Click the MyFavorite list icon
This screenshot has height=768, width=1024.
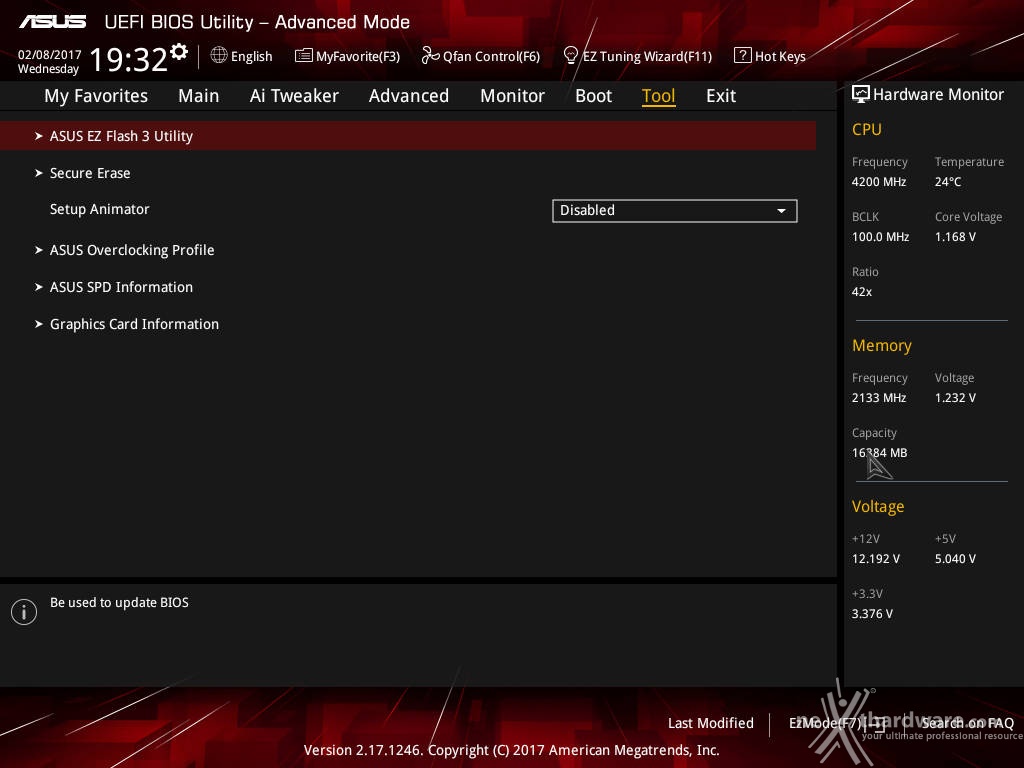(x=304, y=56)
